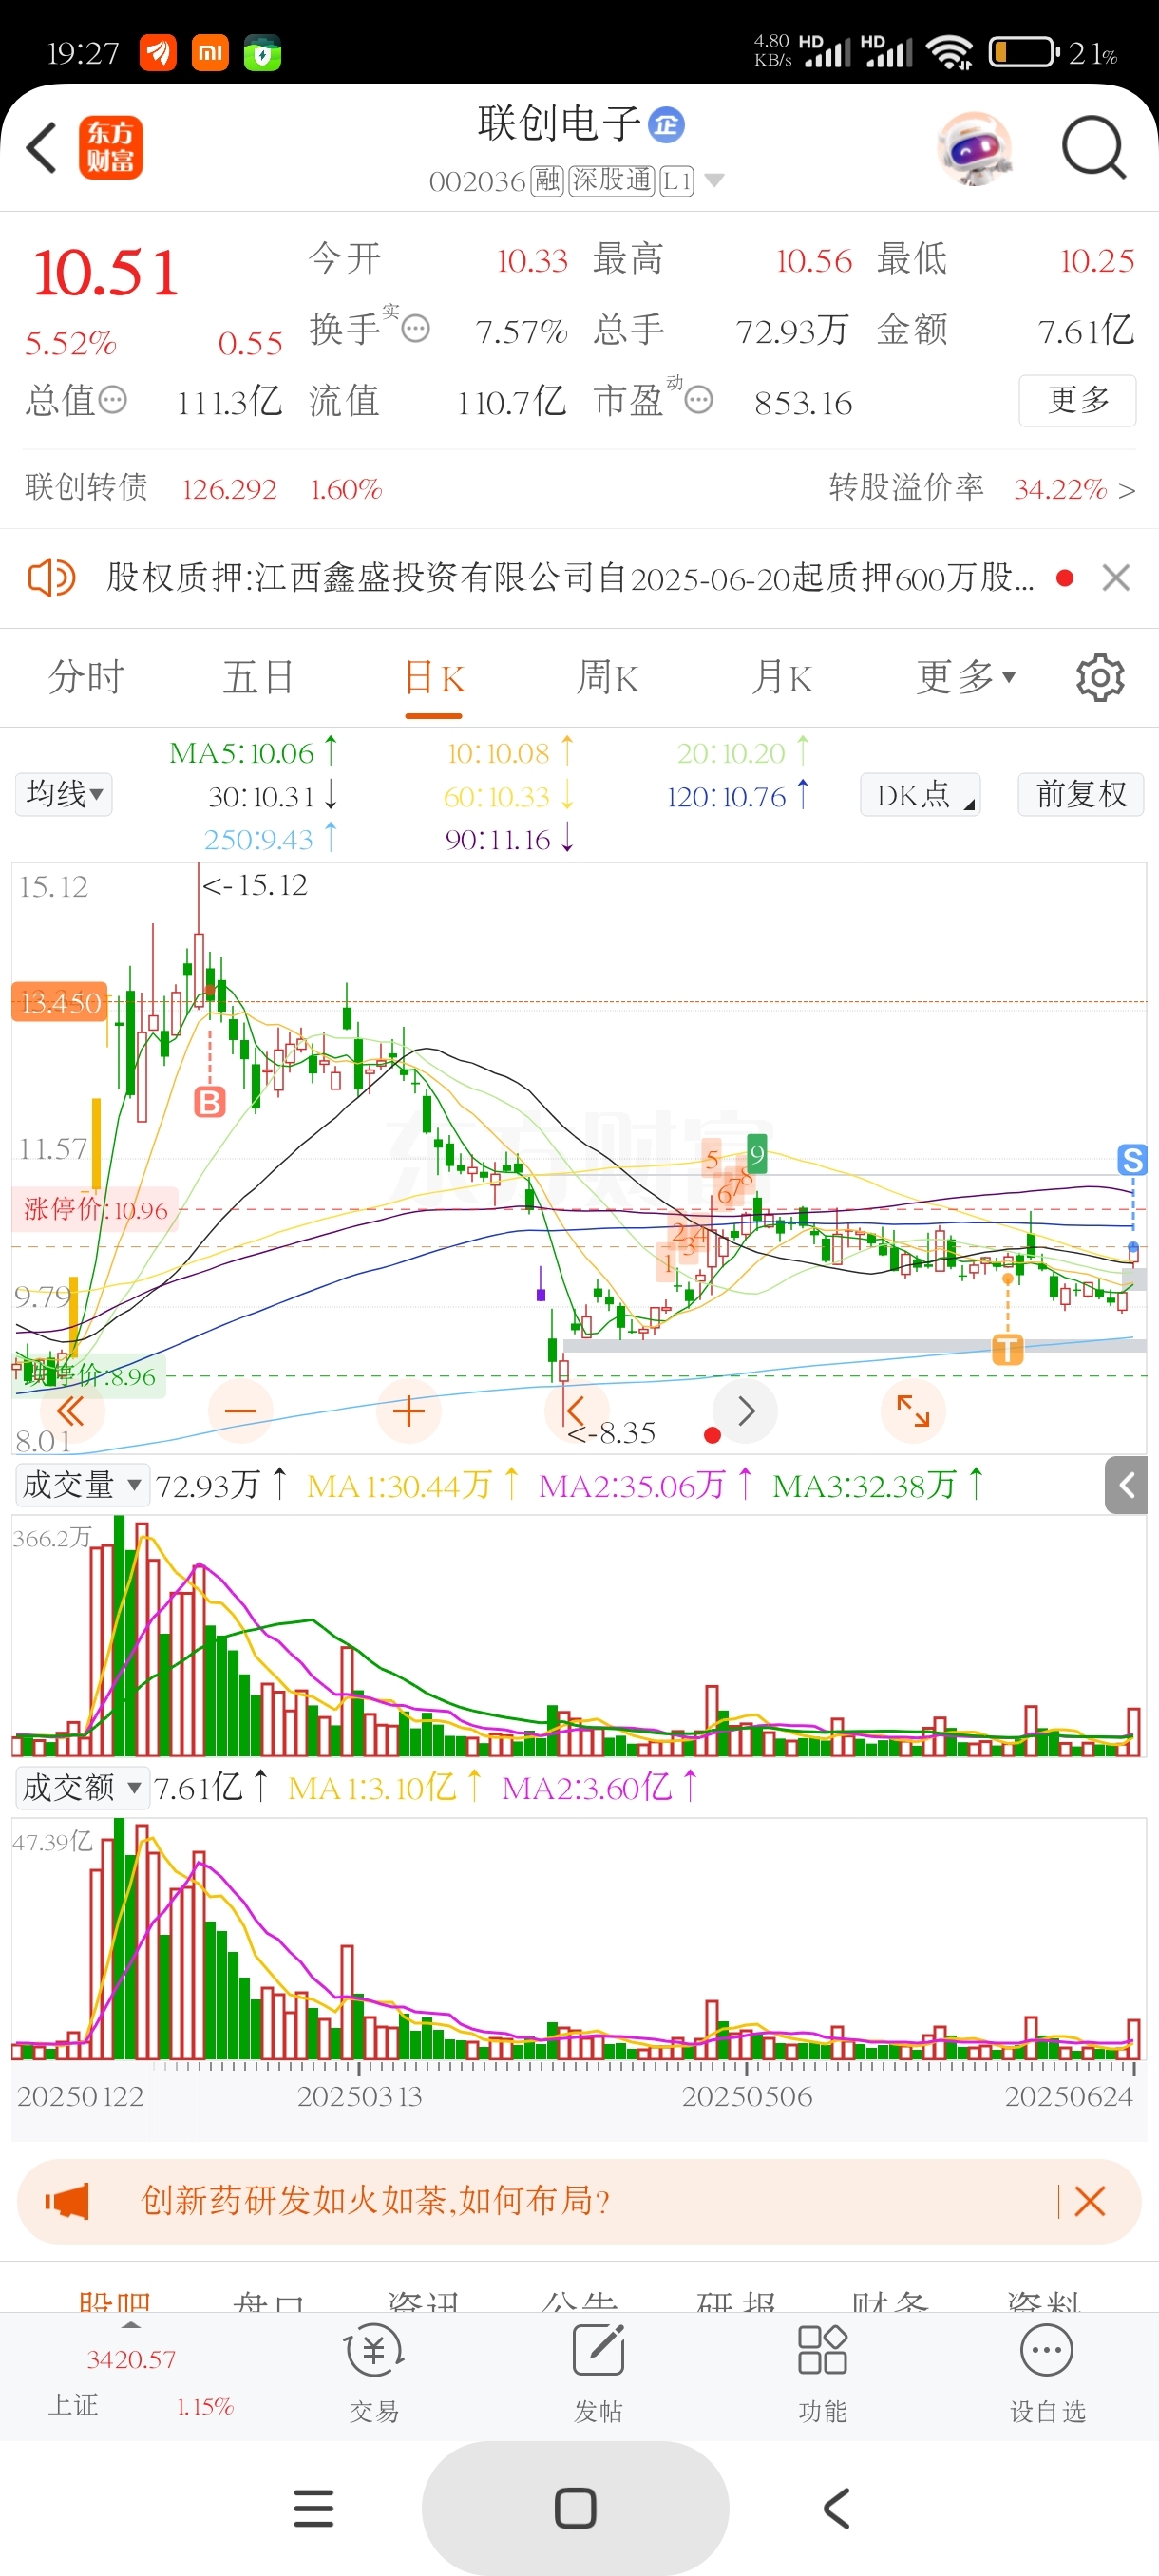
Task: Open the 功能 functions icon
Action: point(822,2374)
